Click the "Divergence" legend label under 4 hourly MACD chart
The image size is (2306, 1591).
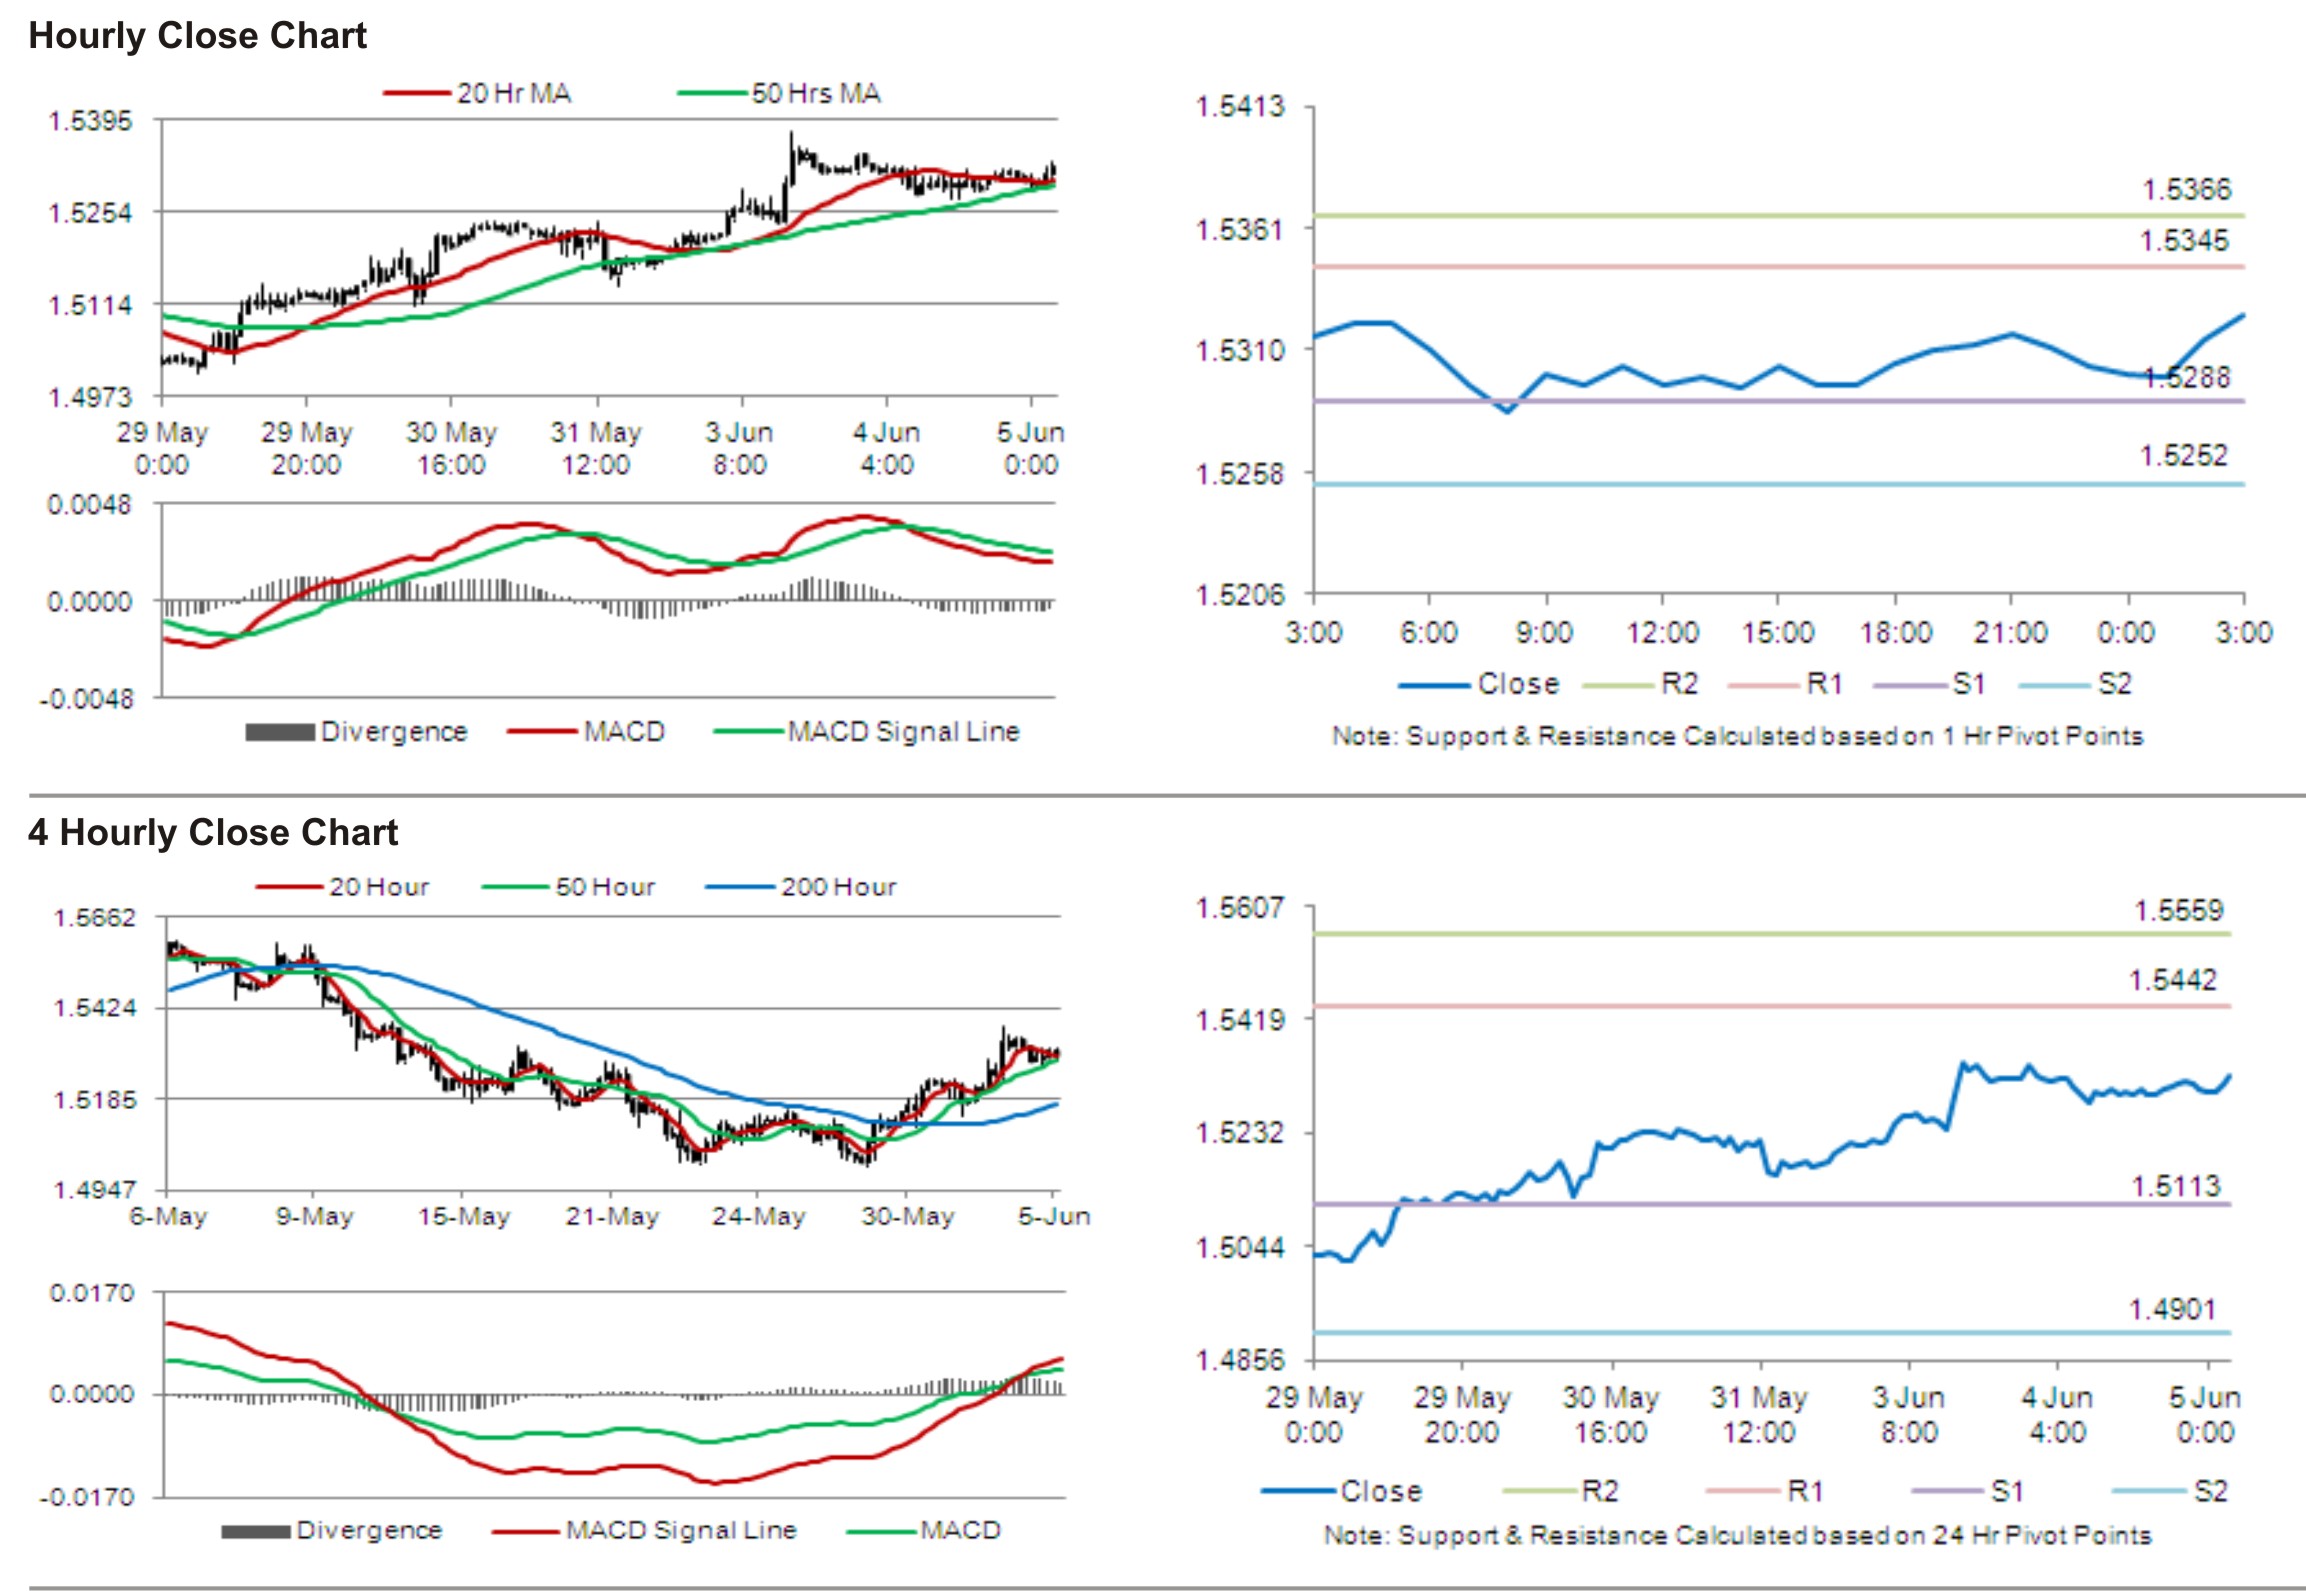[x=369, y=1531]
